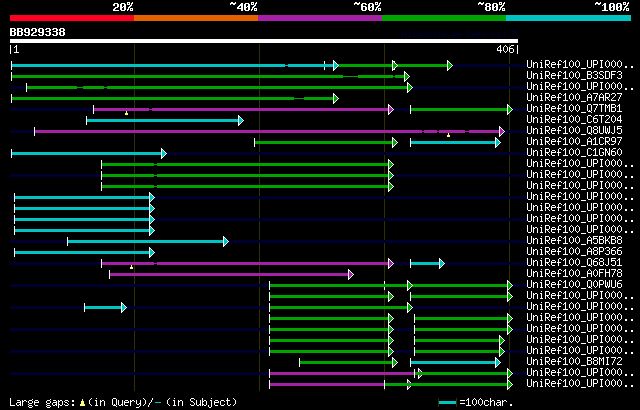Click the yellow gap marker under Q7TMB1 bar
This screenshot has width=640, height=410.
(127, 113)
